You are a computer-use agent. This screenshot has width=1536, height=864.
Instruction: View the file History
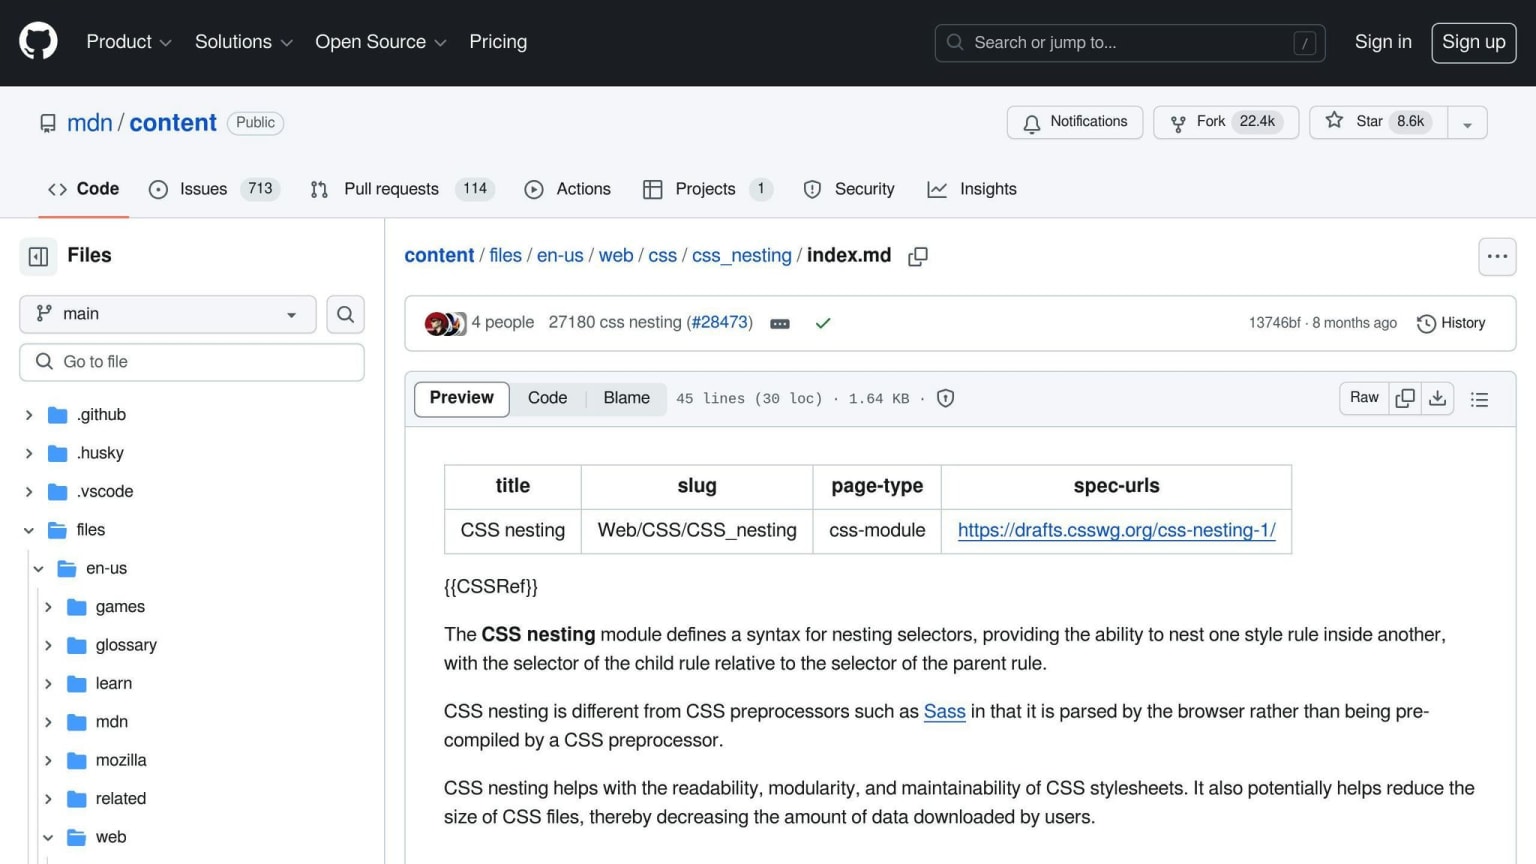[x=1451, y=323]
